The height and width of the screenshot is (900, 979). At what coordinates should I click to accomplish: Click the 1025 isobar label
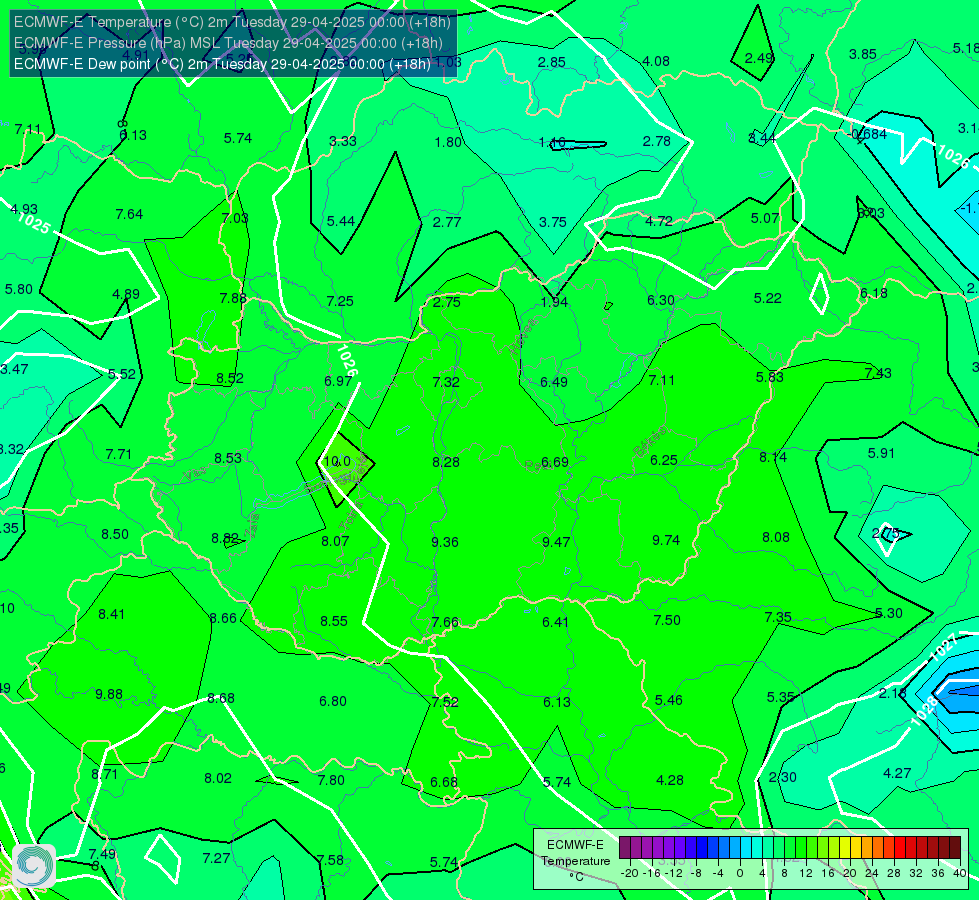tap(32, 223)
